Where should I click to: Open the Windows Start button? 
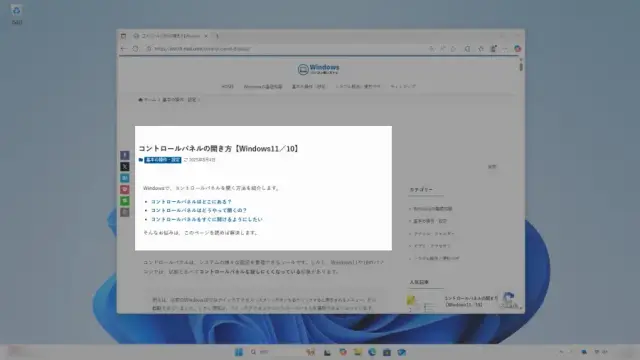(239, 352)
